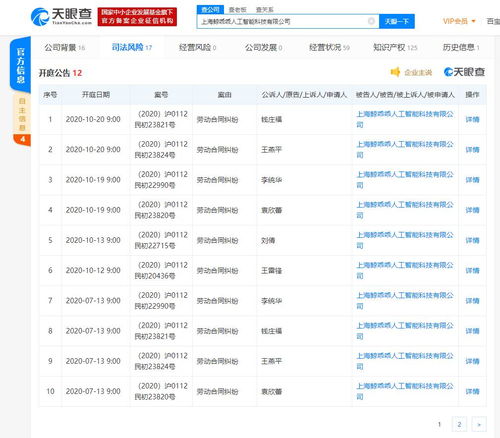Click the 天眼一下 search button
500x438 pixels.
coord(397,21)
